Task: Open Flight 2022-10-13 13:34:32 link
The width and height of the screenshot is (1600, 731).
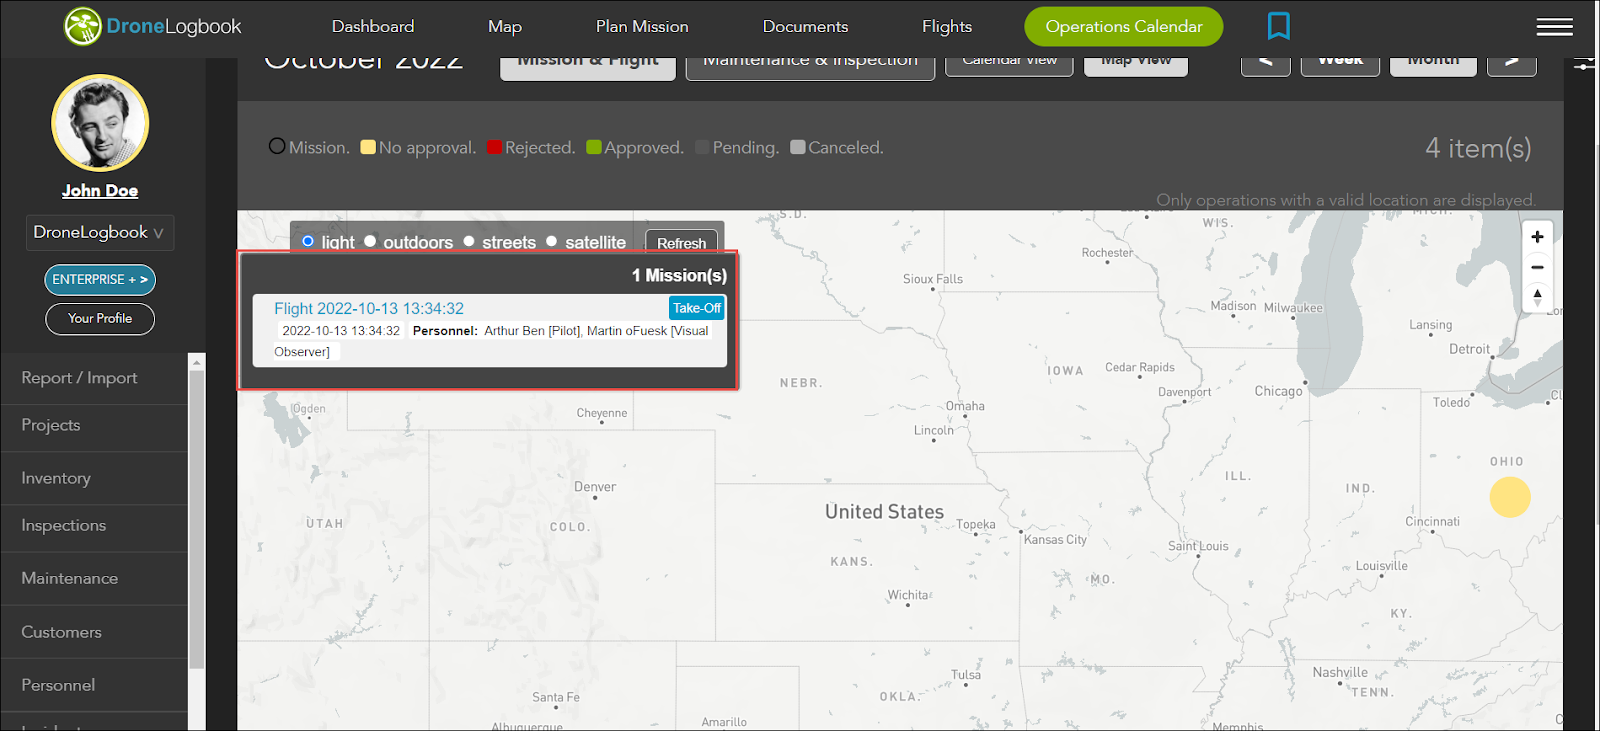Action: pos(369,308)
